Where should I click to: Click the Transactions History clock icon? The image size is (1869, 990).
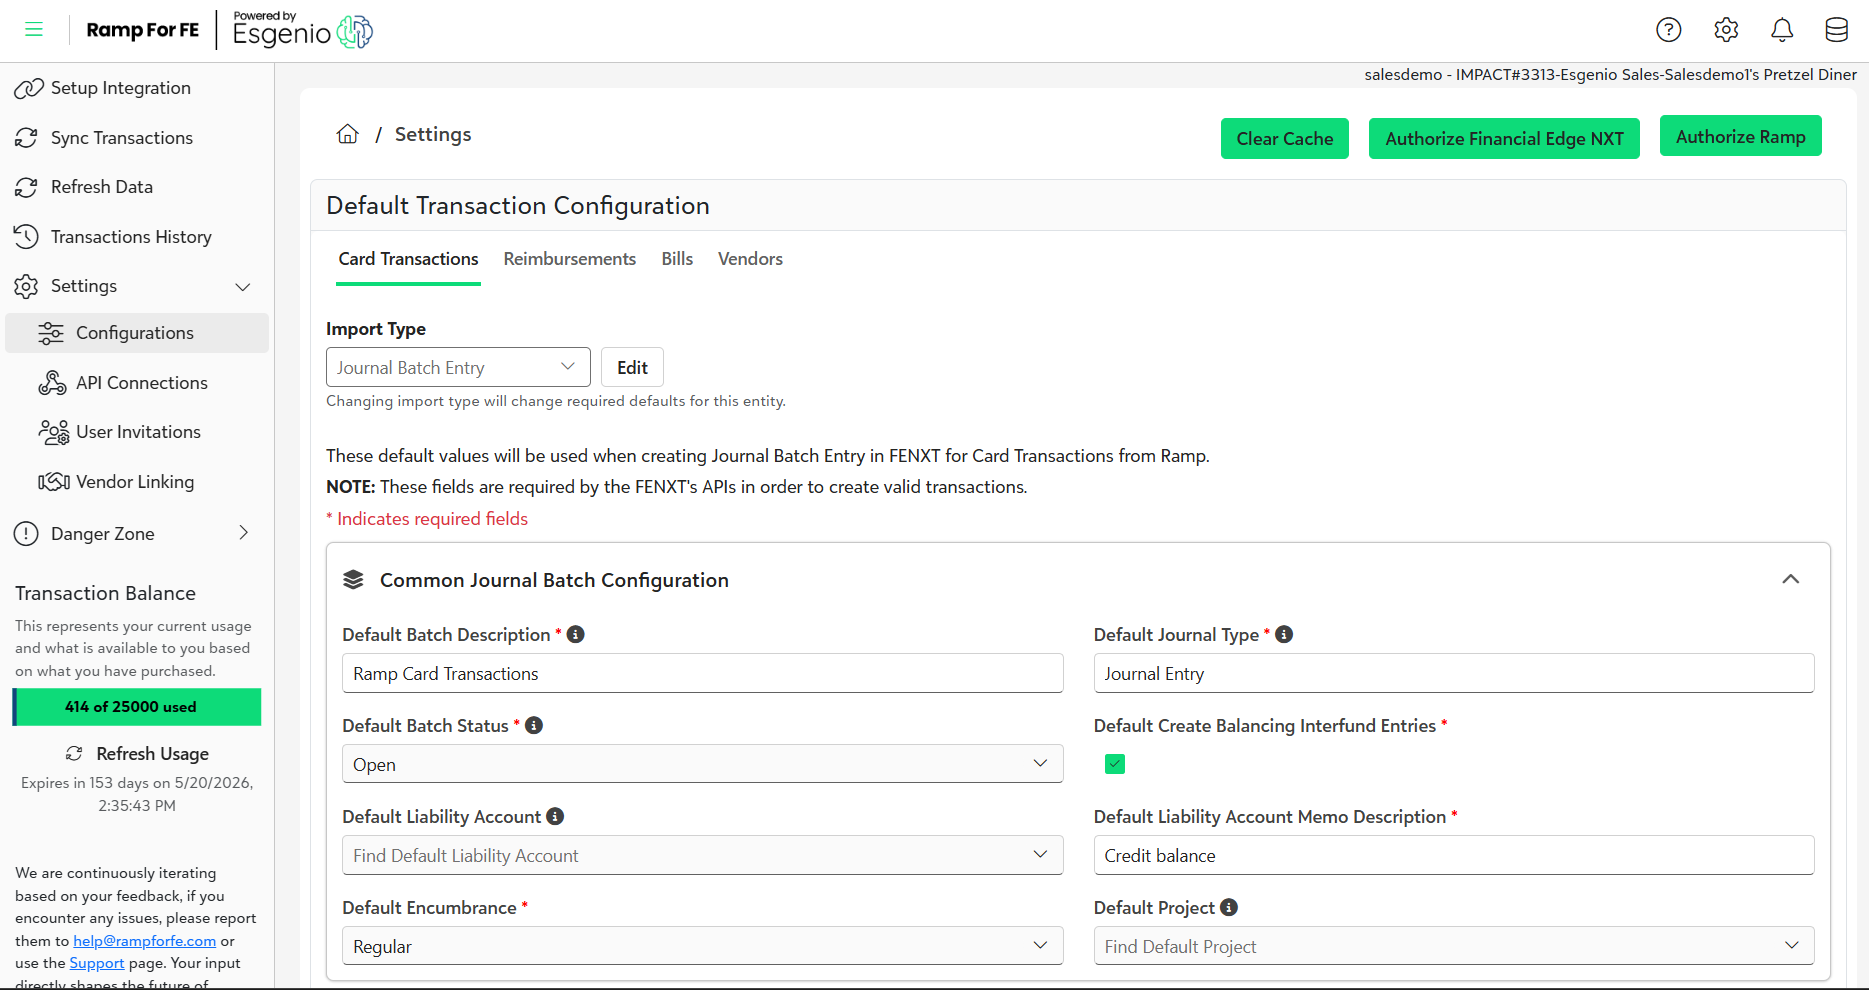pyautogui.click(x=27, y=237)
